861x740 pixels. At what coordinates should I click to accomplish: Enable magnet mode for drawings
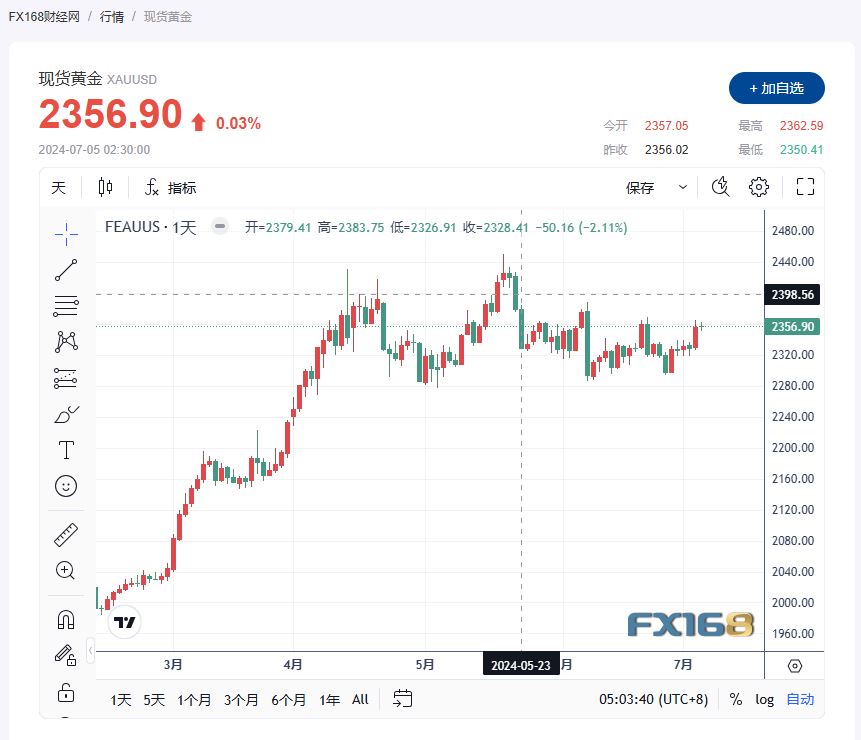click(66, 618)
